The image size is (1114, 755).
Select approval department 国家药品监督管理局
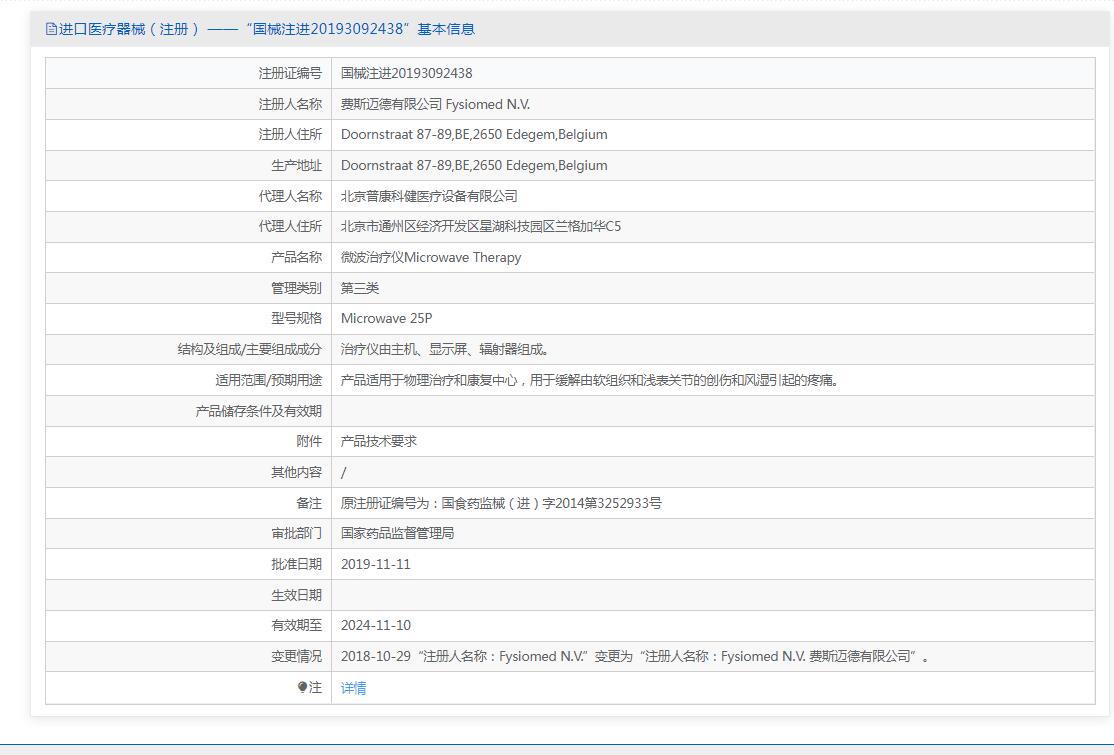397,533
